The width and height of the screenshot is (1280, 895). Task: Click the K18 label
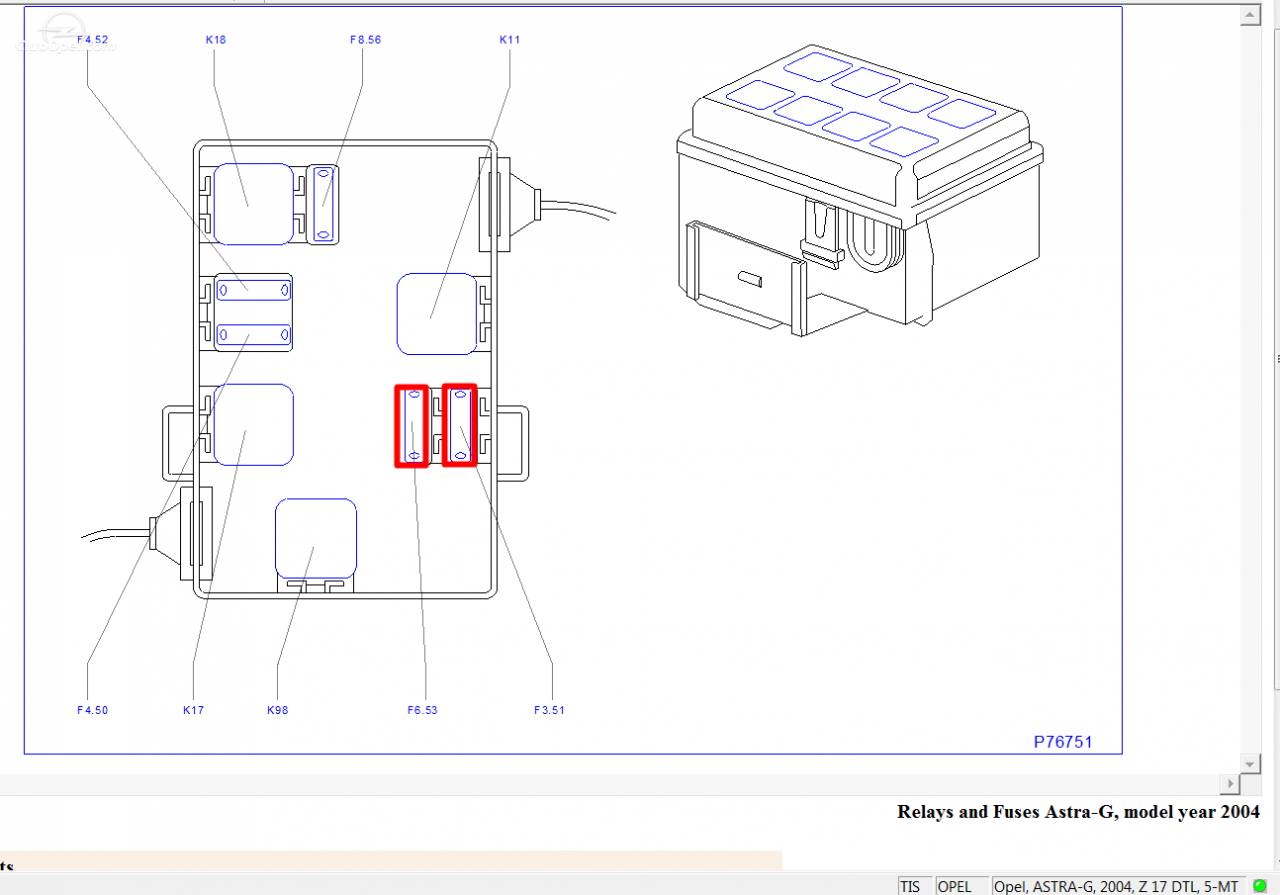click(x=216, y=40)
